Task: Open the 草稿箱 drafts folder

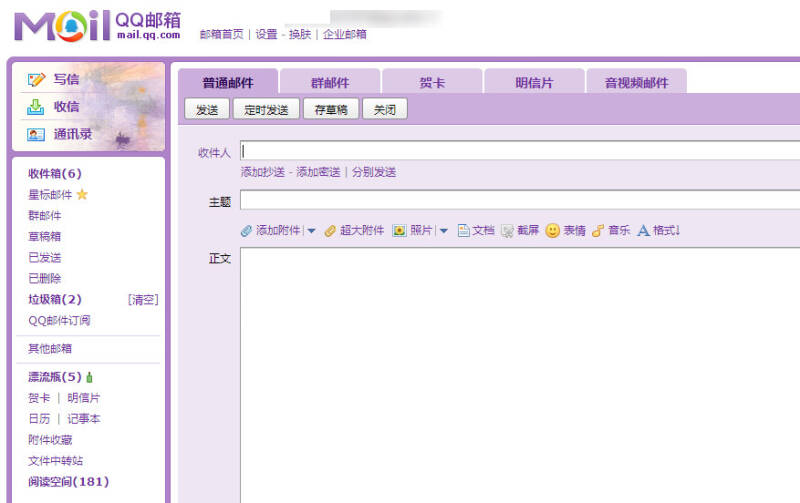Action: click(x=45, y=236)
